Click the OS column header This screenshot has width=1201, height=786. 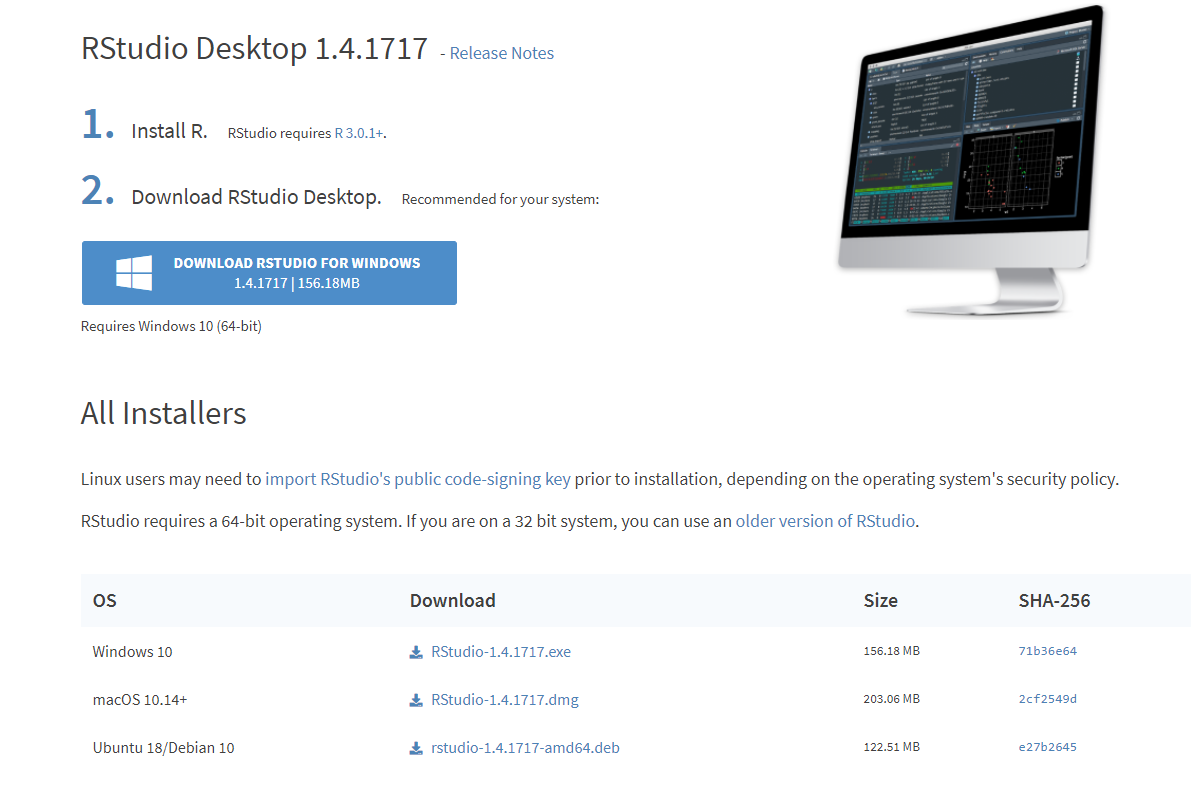(105, 601)
